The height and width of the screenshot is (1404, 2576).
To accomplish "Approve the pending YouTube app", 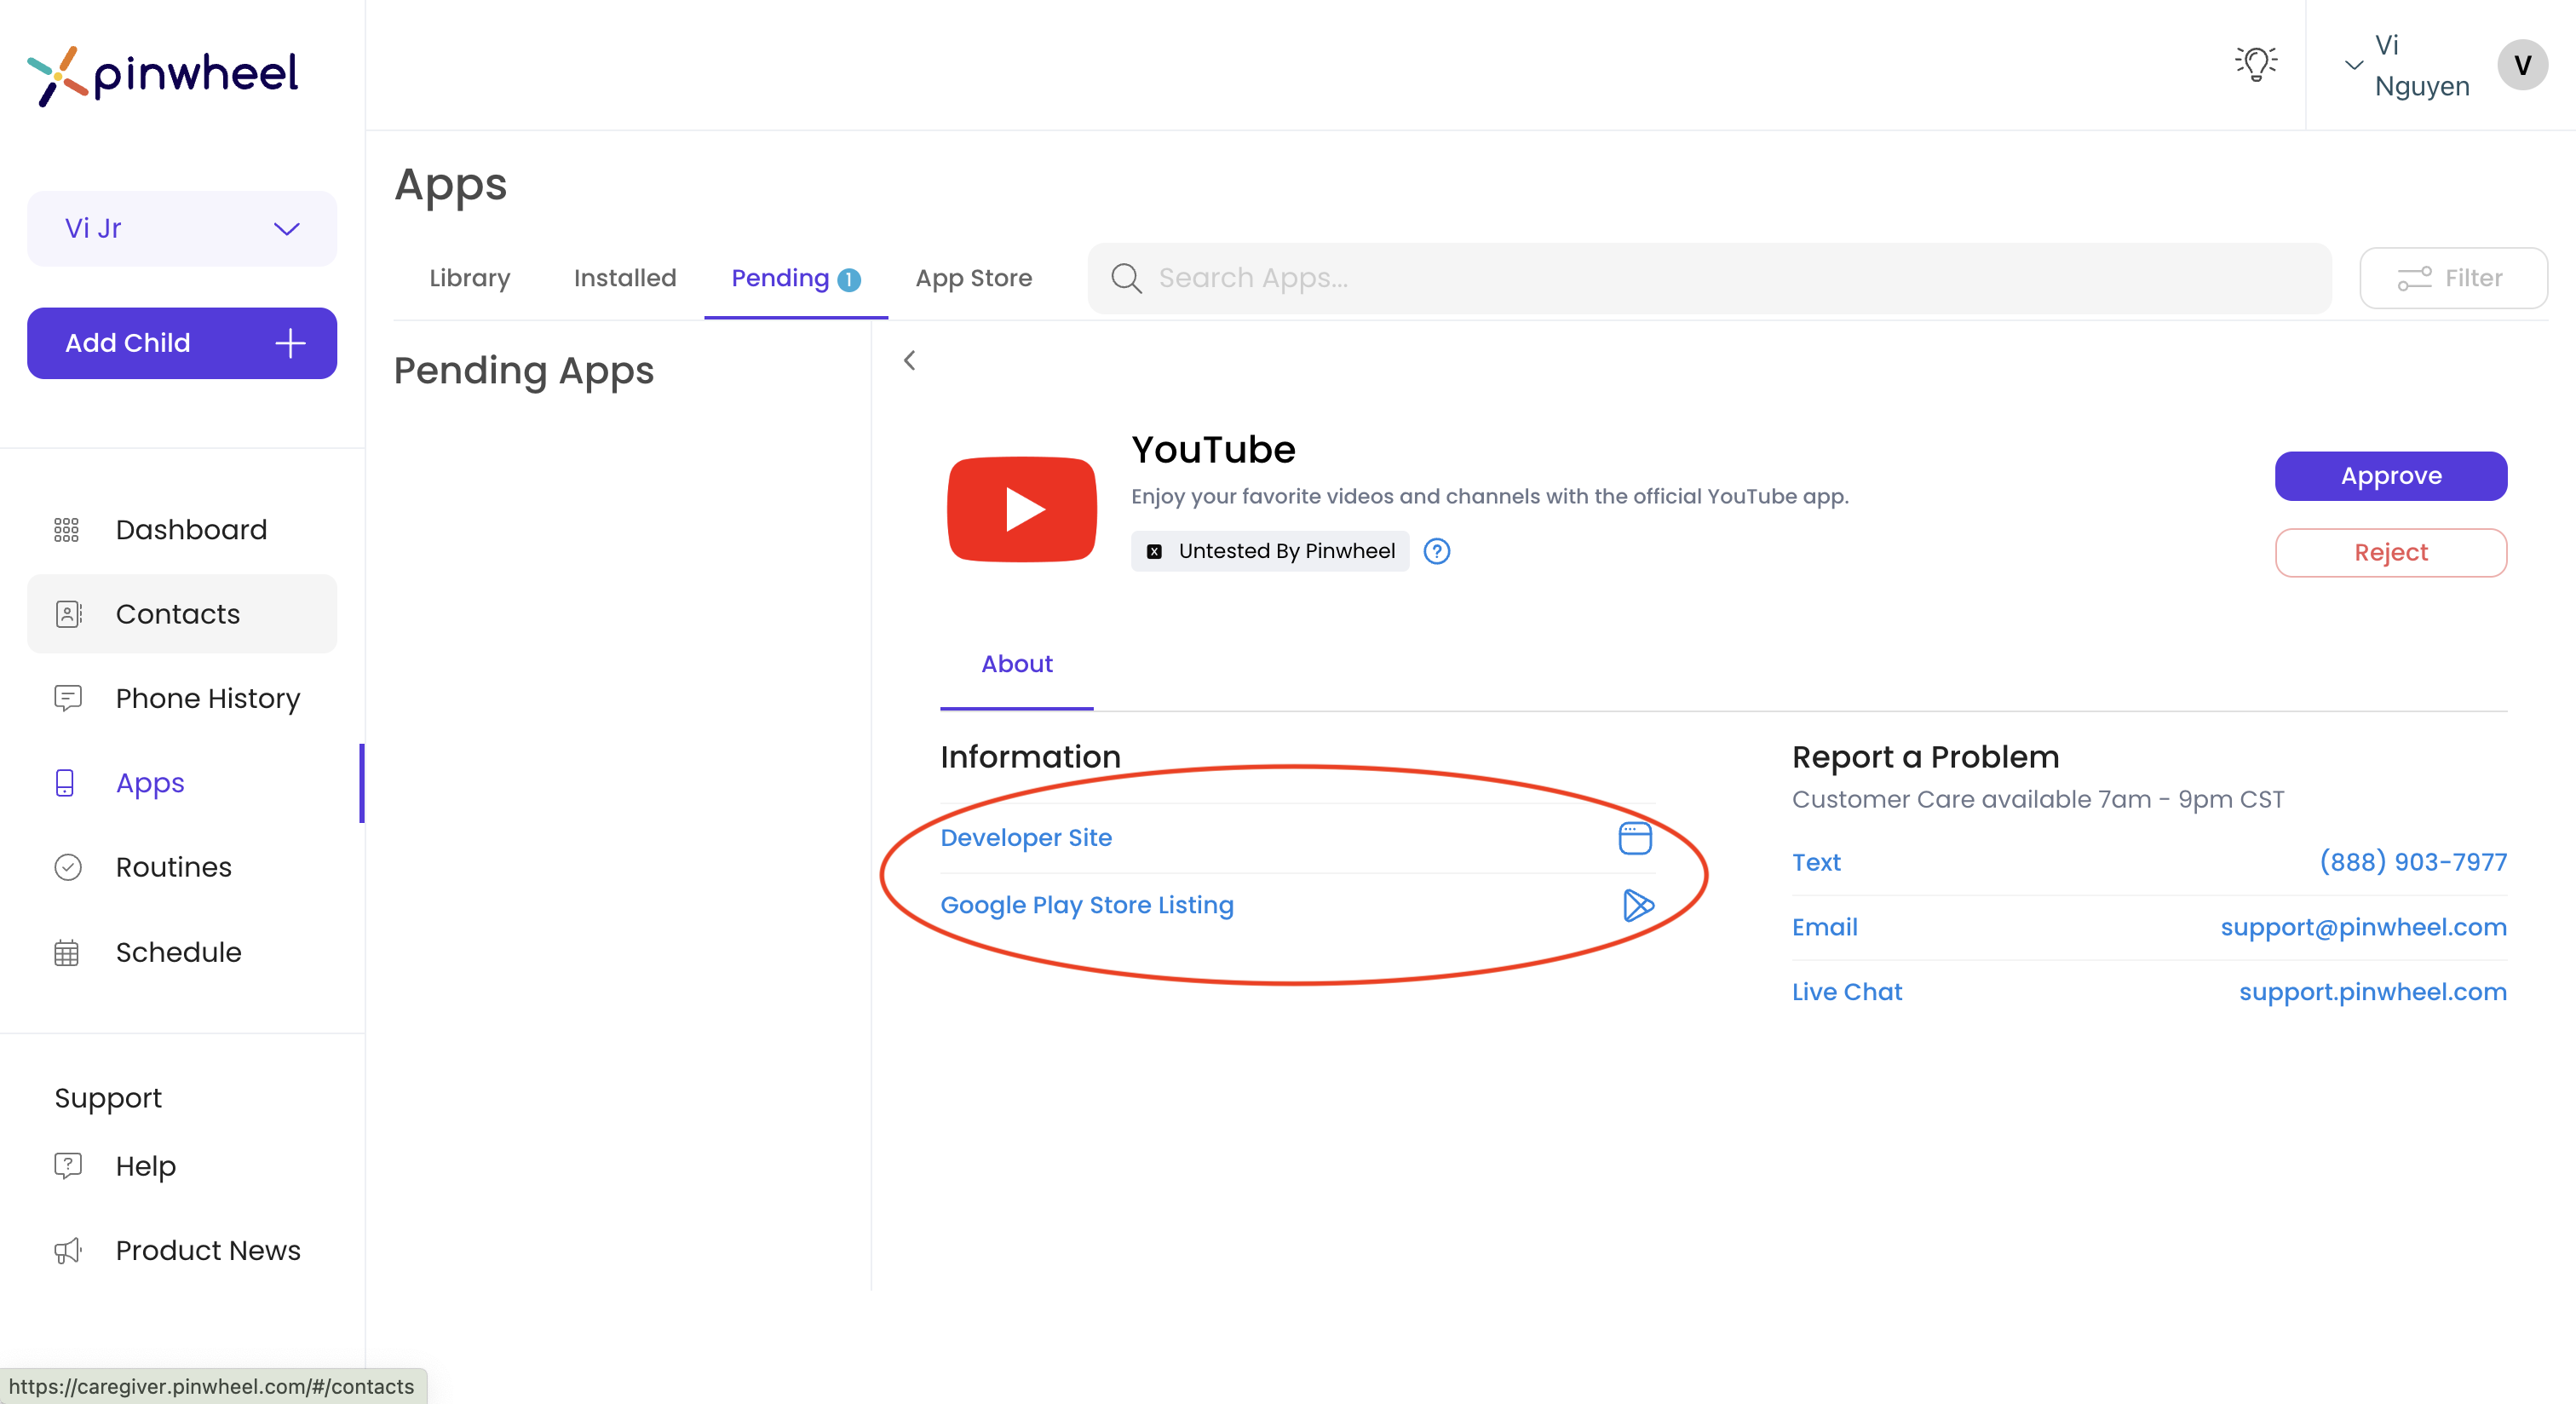I will click(x=2390, y=475).
